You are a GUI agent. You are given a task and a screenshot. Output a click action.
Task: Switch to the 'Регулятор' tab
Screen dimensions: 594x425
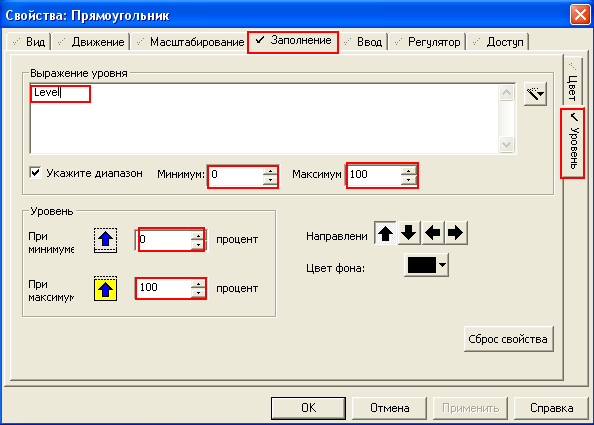[x=427, y=42]
